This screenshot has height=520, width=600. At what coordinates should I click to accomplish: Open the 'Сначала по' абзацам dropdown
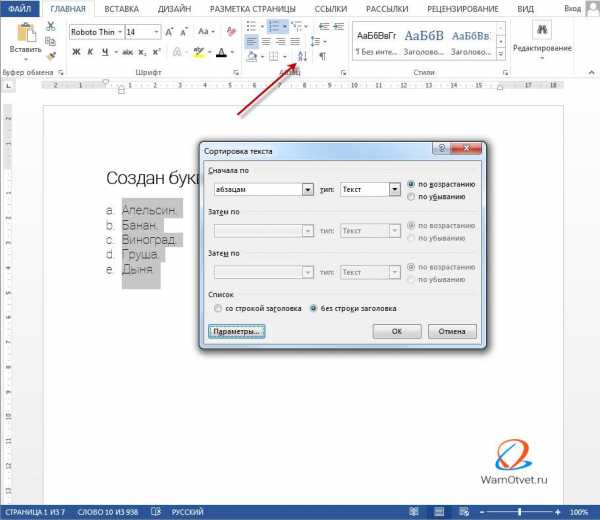tap(308, 189)
